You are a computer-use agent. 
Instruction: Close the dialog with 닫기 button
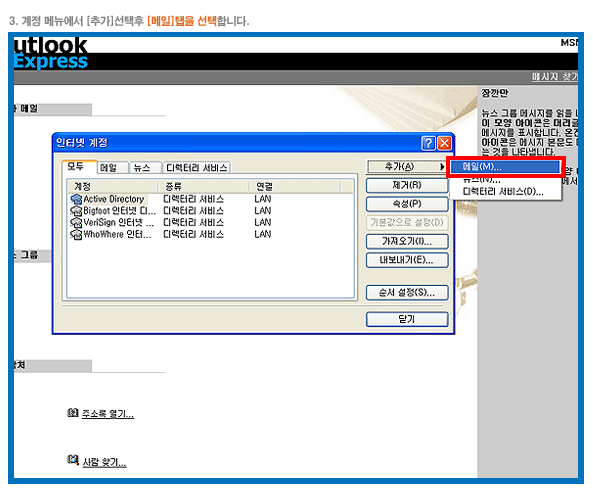click(x=407, y=319)
